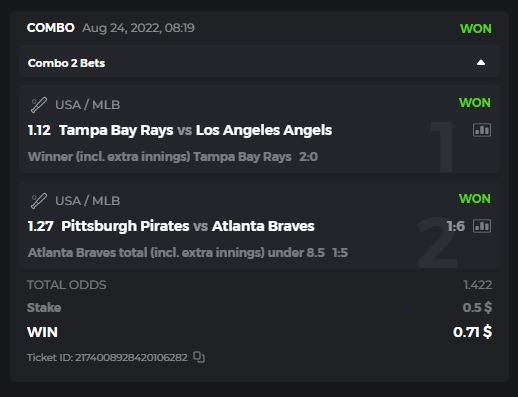Click baseball icon beside first USA / MLB
Image resolution: width=518 pixels, height=397 pixels.
tap(39, 105)
